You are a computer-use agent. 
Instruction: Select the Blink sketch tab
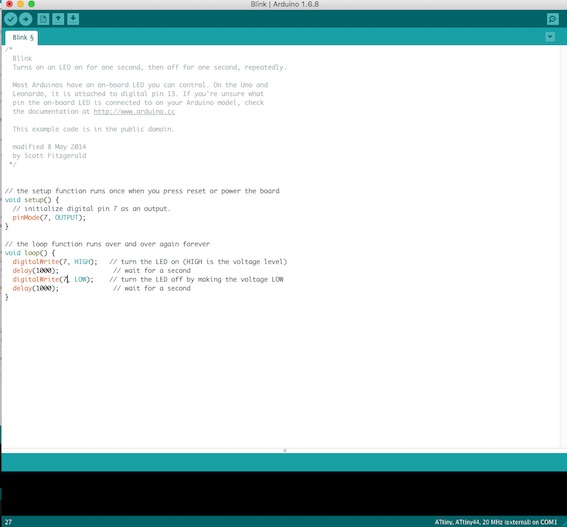22,37
